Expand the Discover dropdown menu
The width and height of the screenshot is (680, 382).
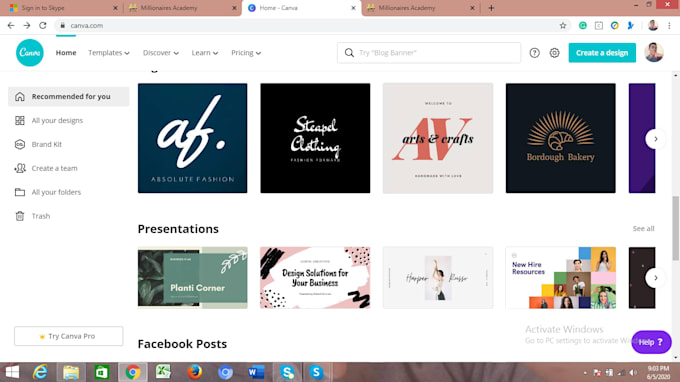161,53
